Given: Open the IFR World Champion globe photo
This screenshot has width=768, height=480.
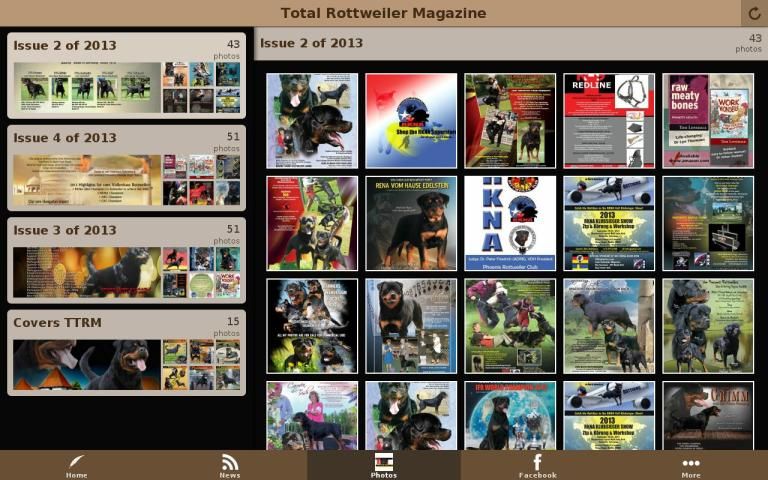Looking at the screenshot, I should click(x=510, y=415).
